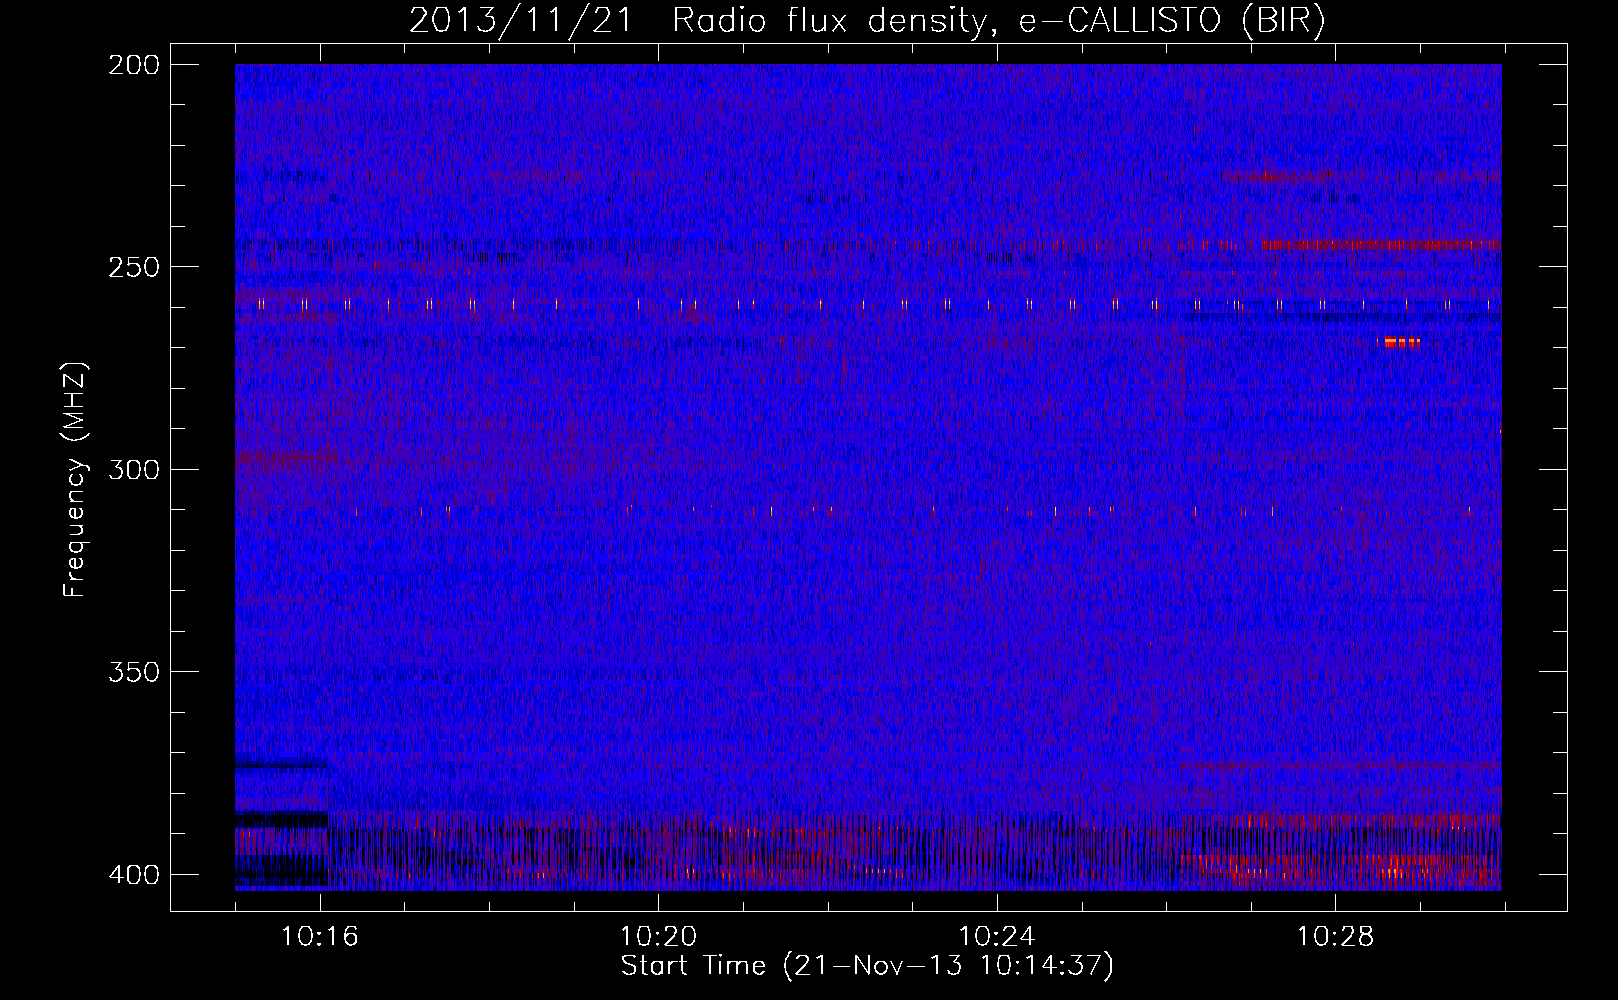Click the 10:16 time tick label

pyautogui.click(x=320, y=937)
